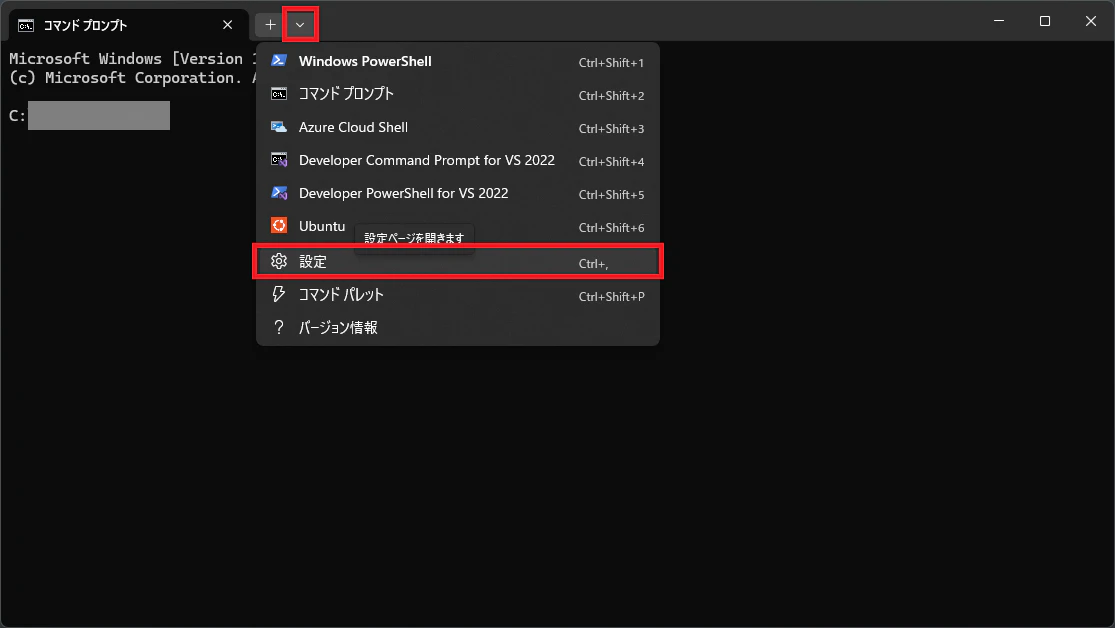Click the cmd icon in dropdown menu
Image resolution: width=1115 pixels, height=628 pixels.
click(x=279, y=94)
